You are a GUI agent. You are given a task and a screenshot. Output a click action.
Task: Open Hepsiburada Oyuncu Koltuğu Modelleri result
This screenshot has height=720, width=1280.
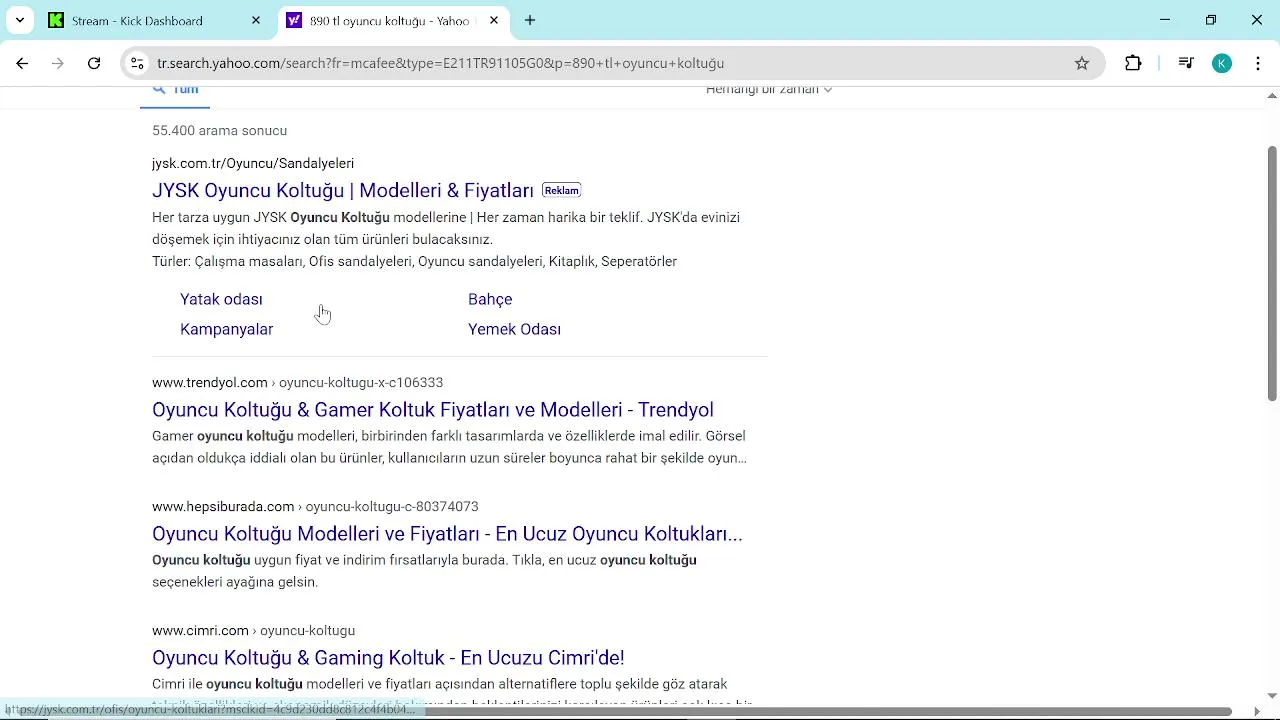[x=447, y=533]
